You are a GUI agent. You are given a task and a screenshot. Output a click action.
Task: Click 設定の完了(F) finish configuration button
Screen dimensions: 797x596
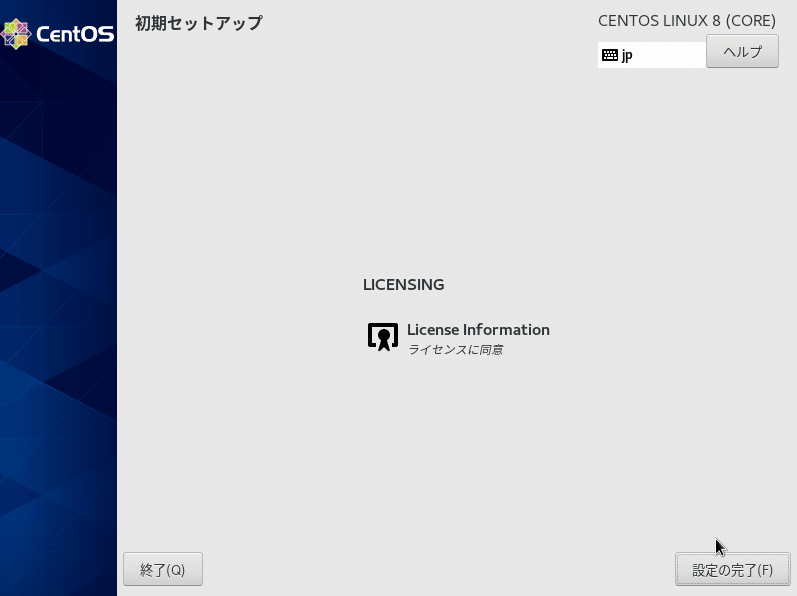click(732, 570)
